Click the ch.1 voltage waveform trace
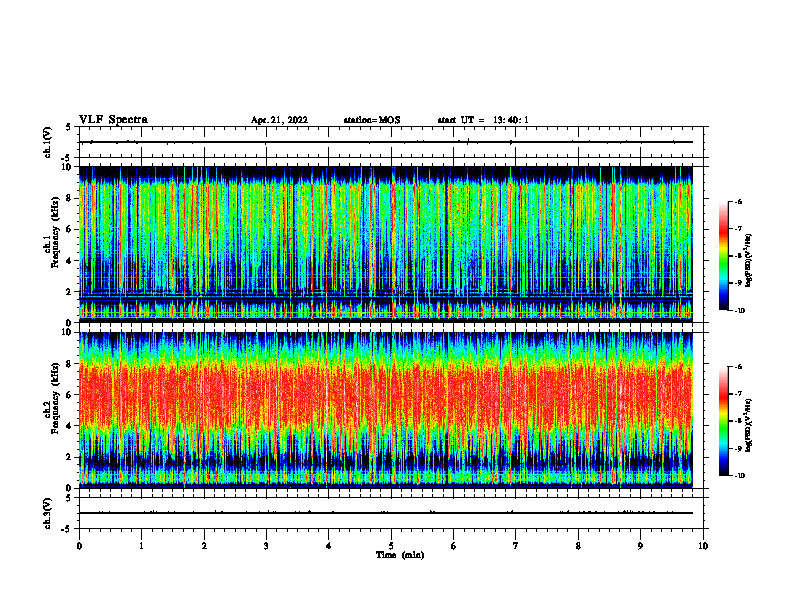792x612 pixels. click(386, 142)
